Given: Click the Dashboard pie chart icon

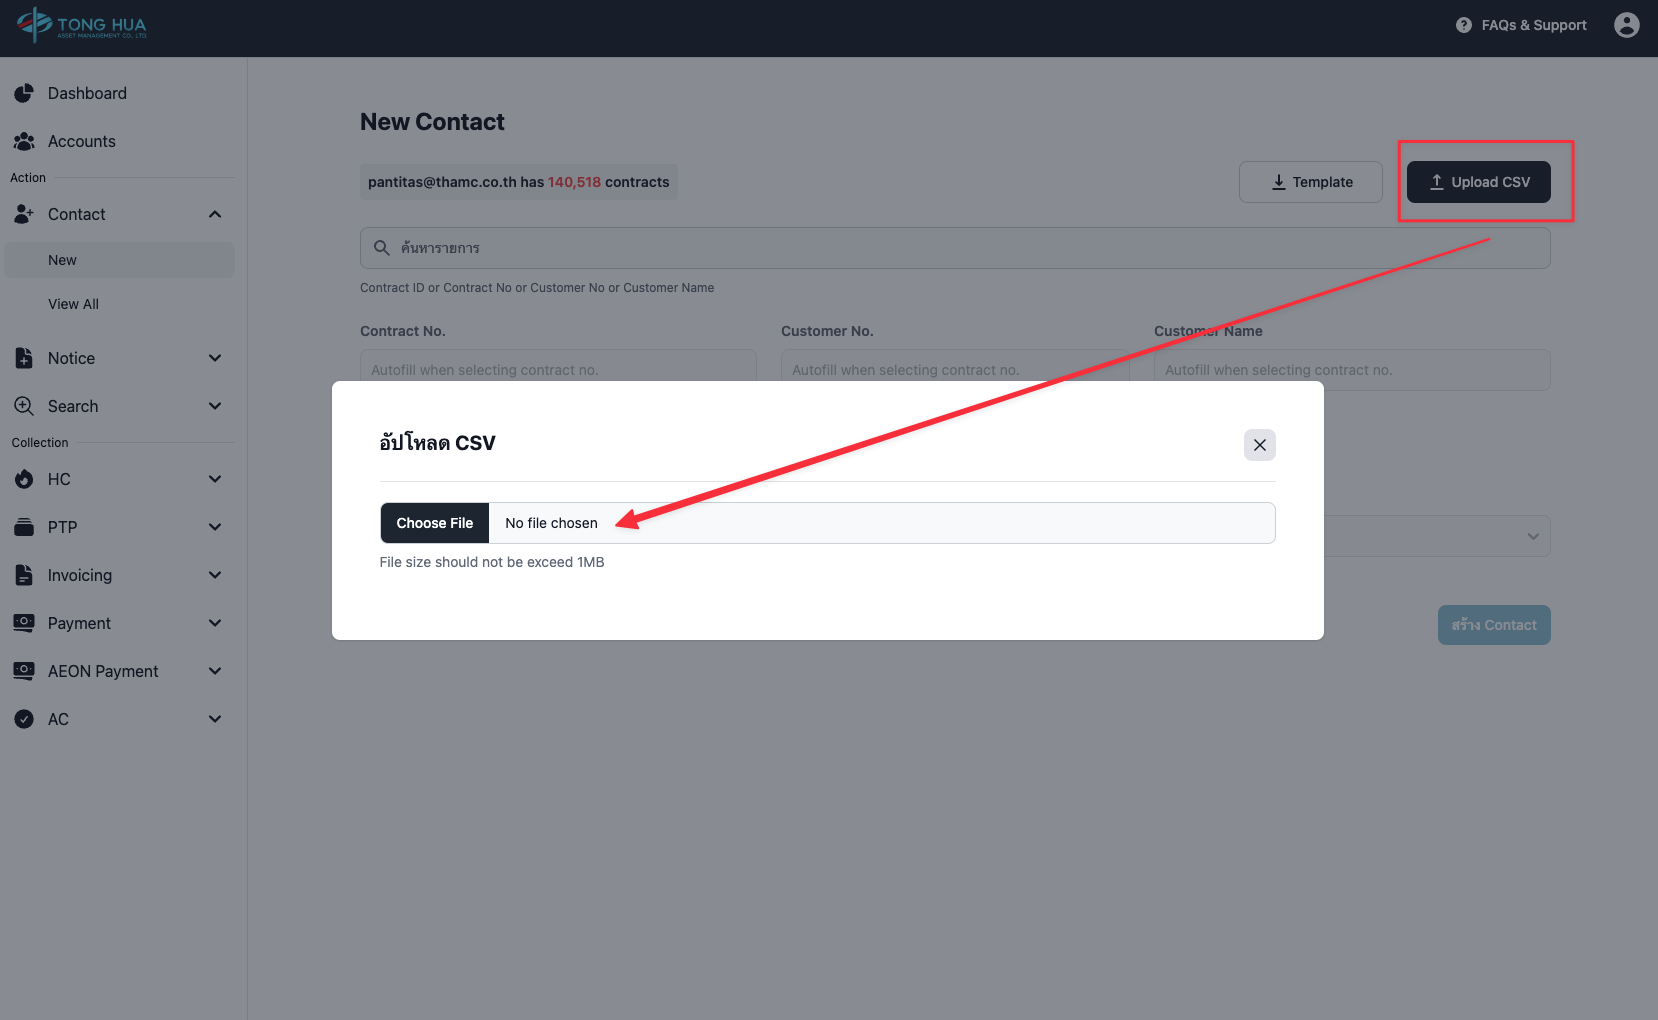Looking at the screenshot, I should click(x=24, y=93).
